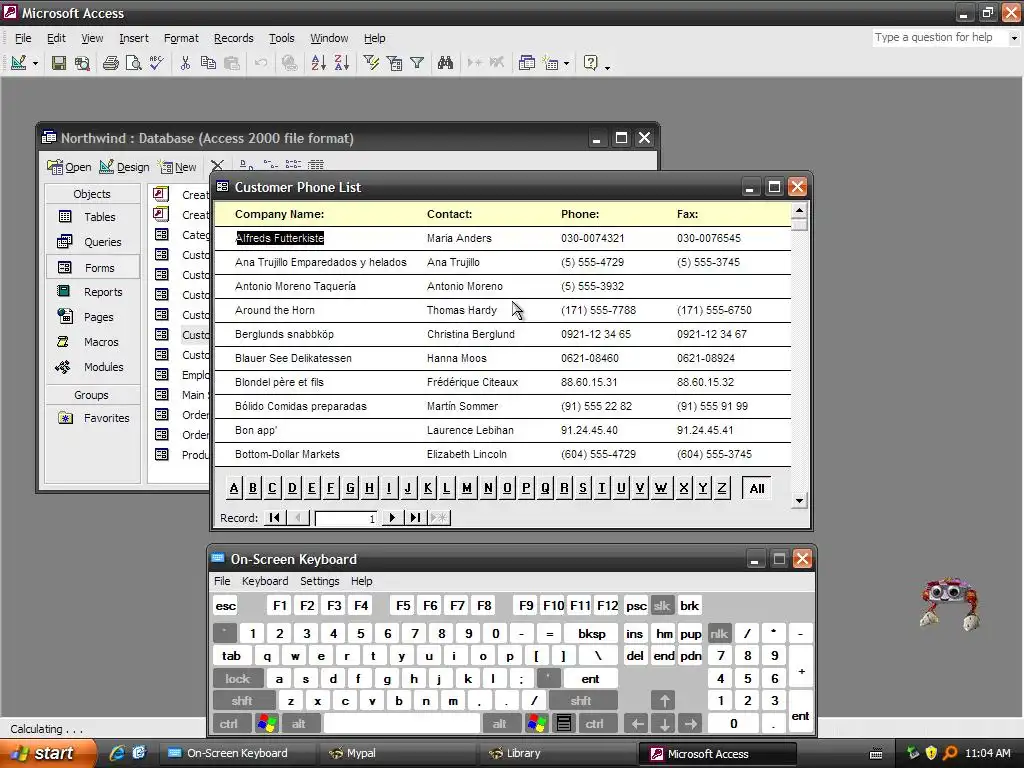Toggle letter S filter button
Image resolution: width=1024 pixels, height=768 pixels.
click(583, 488)
